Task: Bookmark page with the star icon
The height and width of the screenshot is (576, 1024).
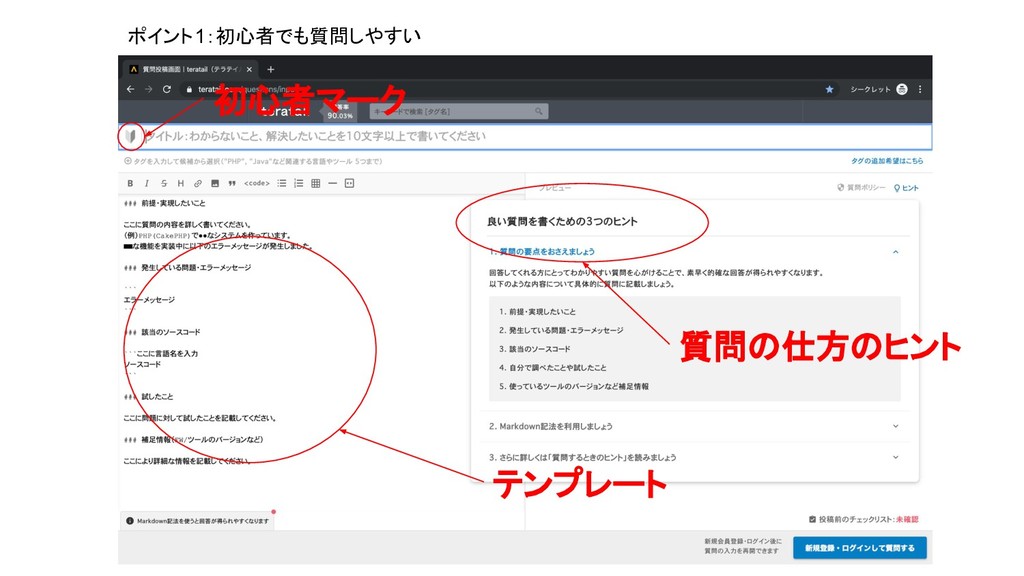Action: coord(829,89)
